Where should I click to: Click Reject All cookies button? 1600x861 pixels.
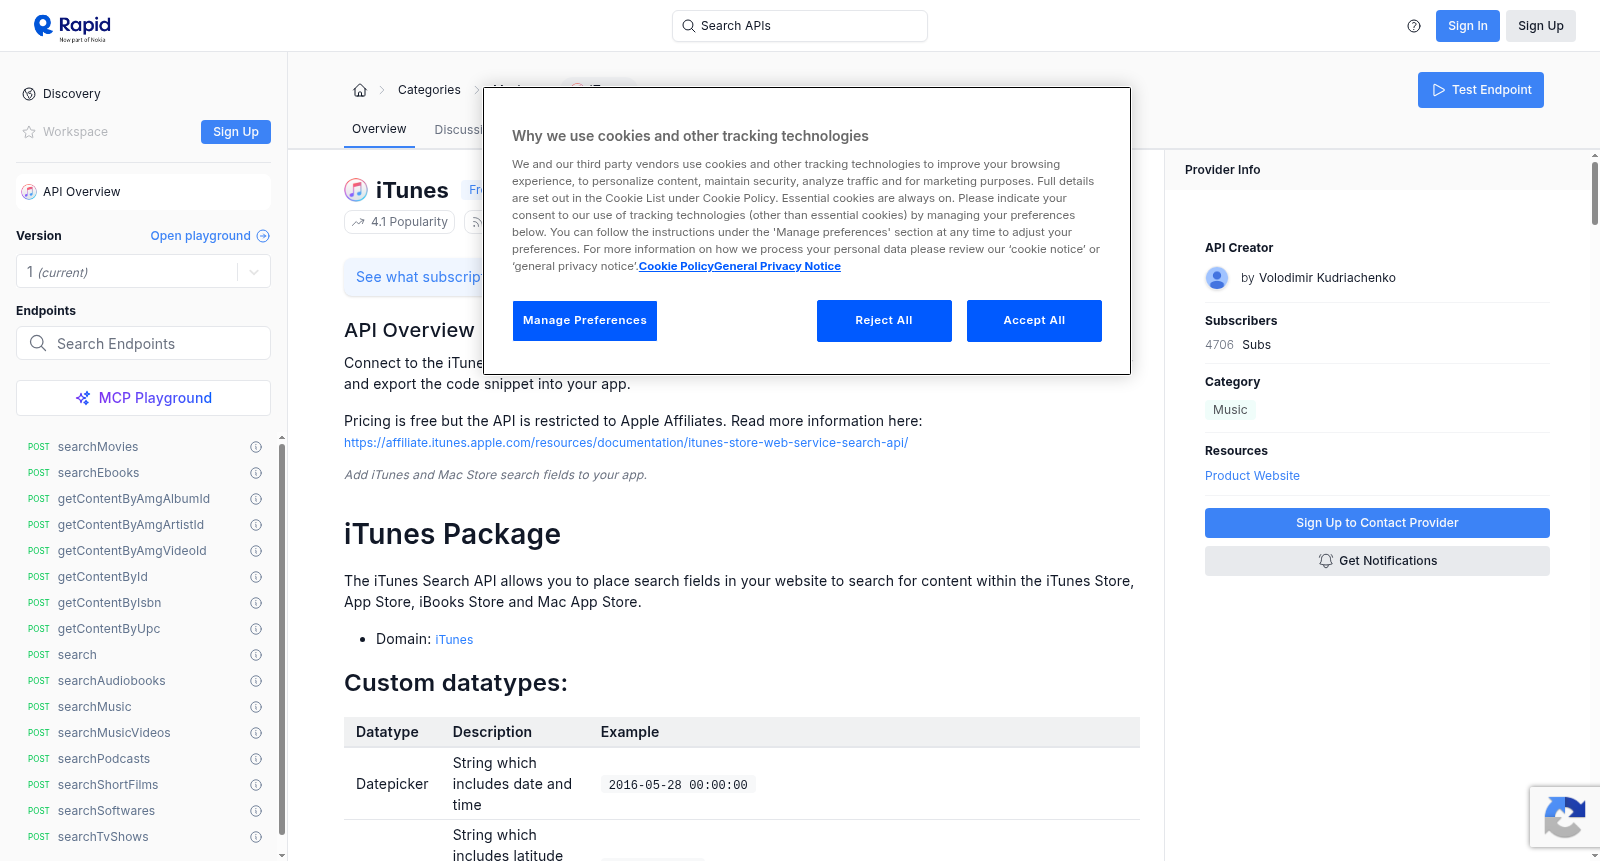(884, 321)
